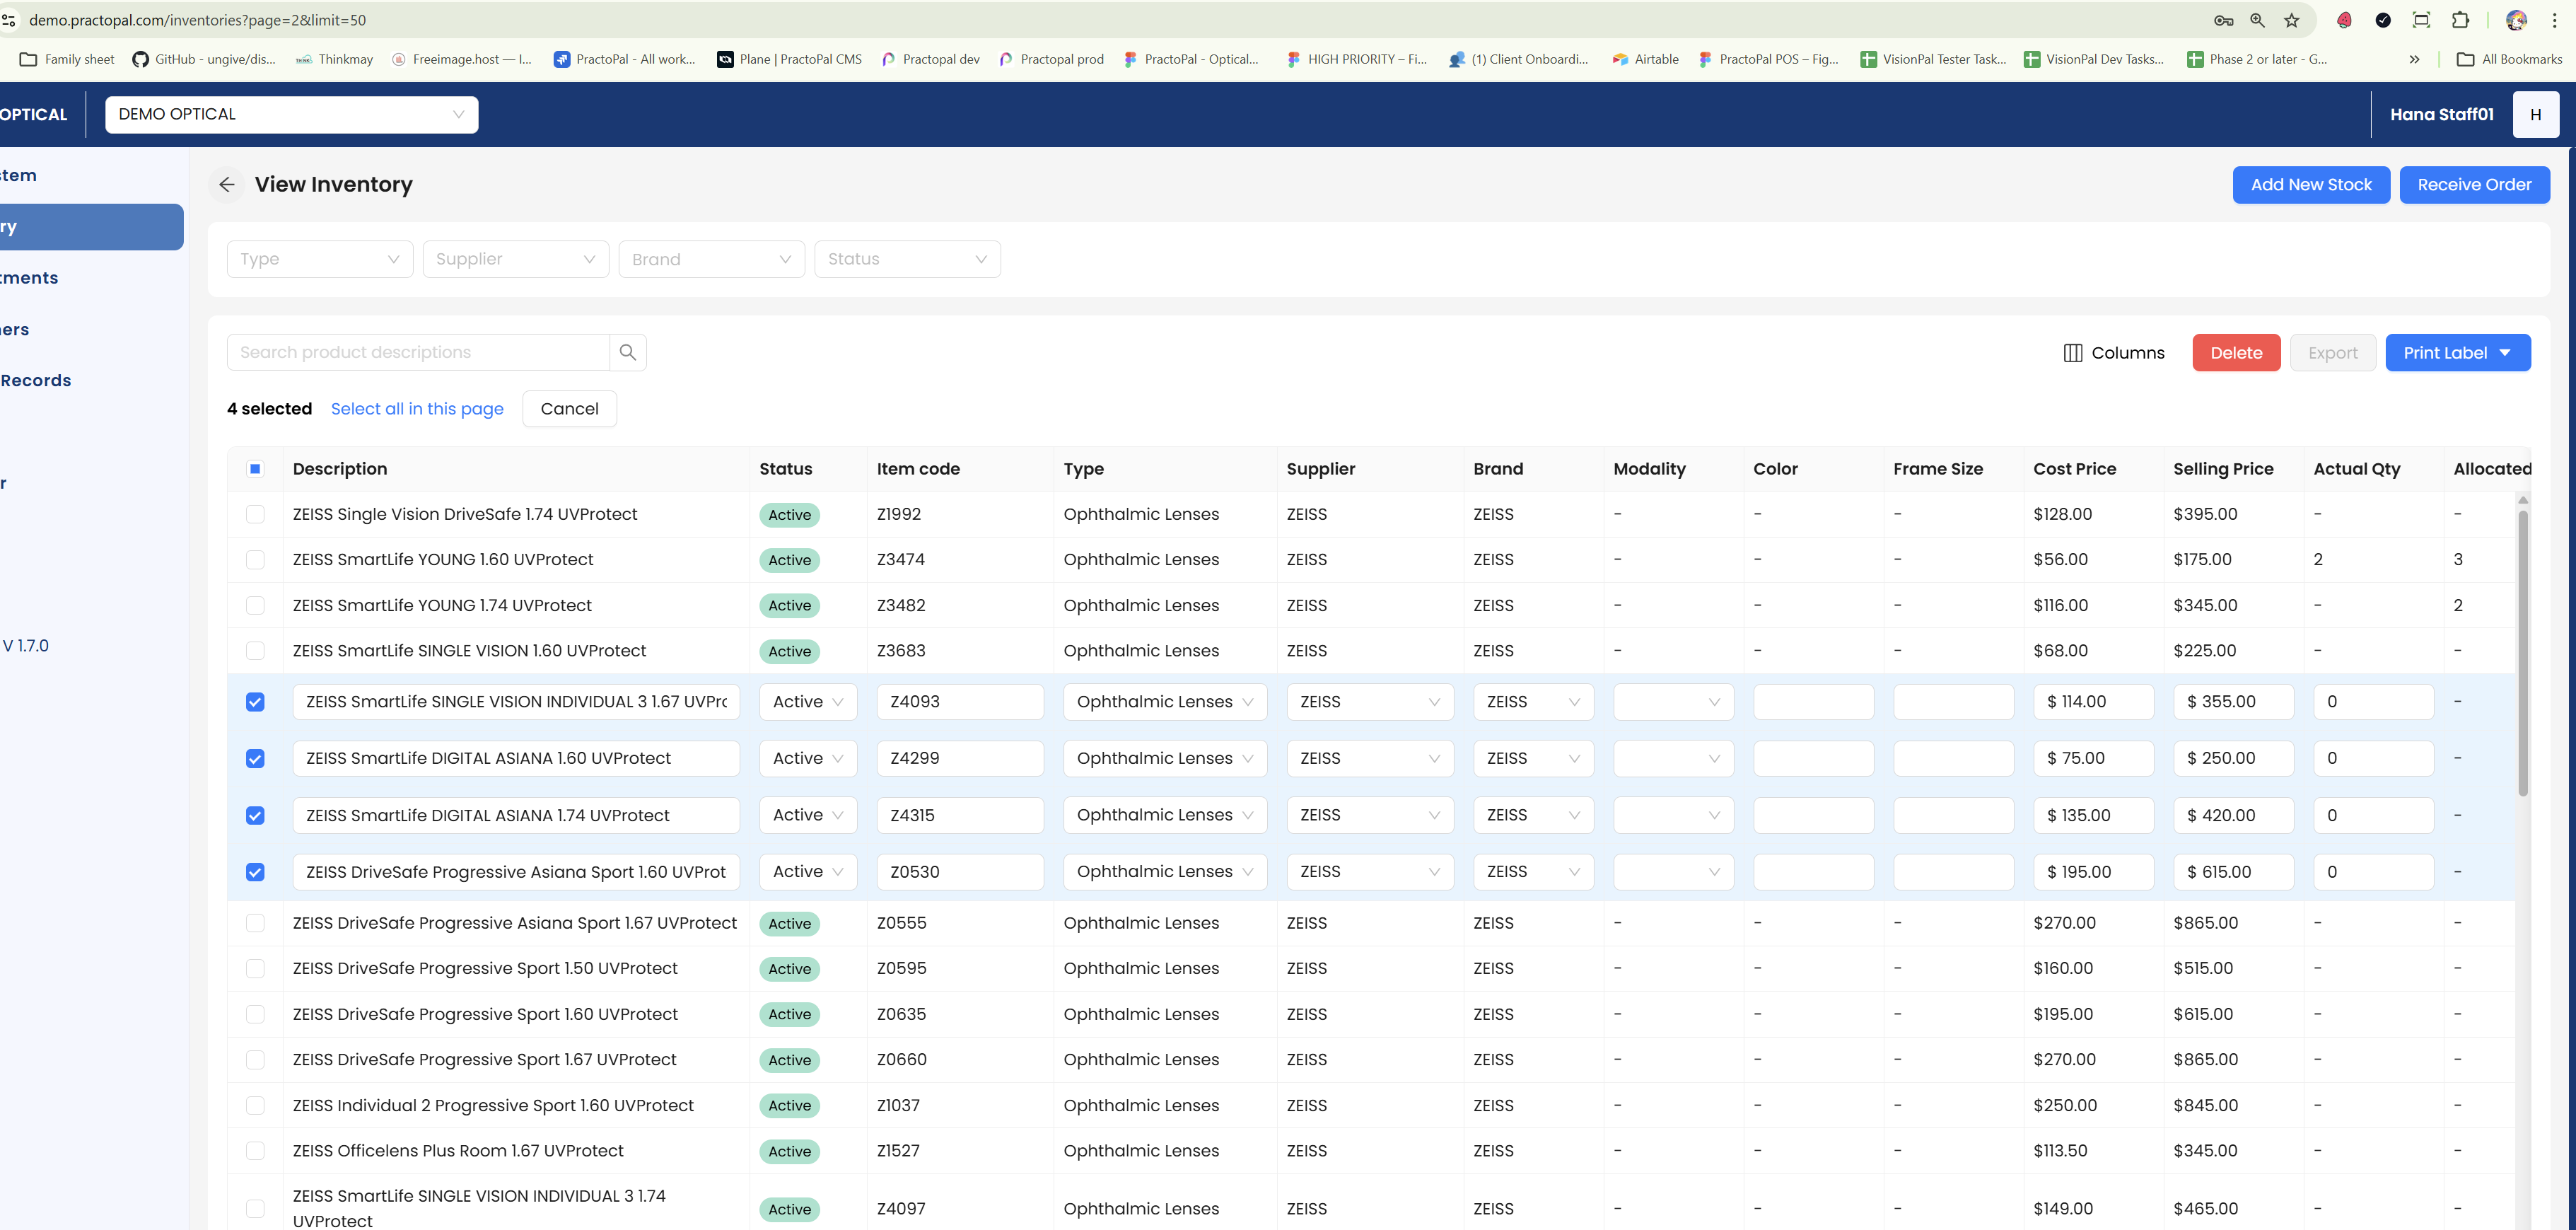Click the browser bookmark star icon
The width and height of the screenshot is (2576, 1230).
click(x=2292, y=20)
